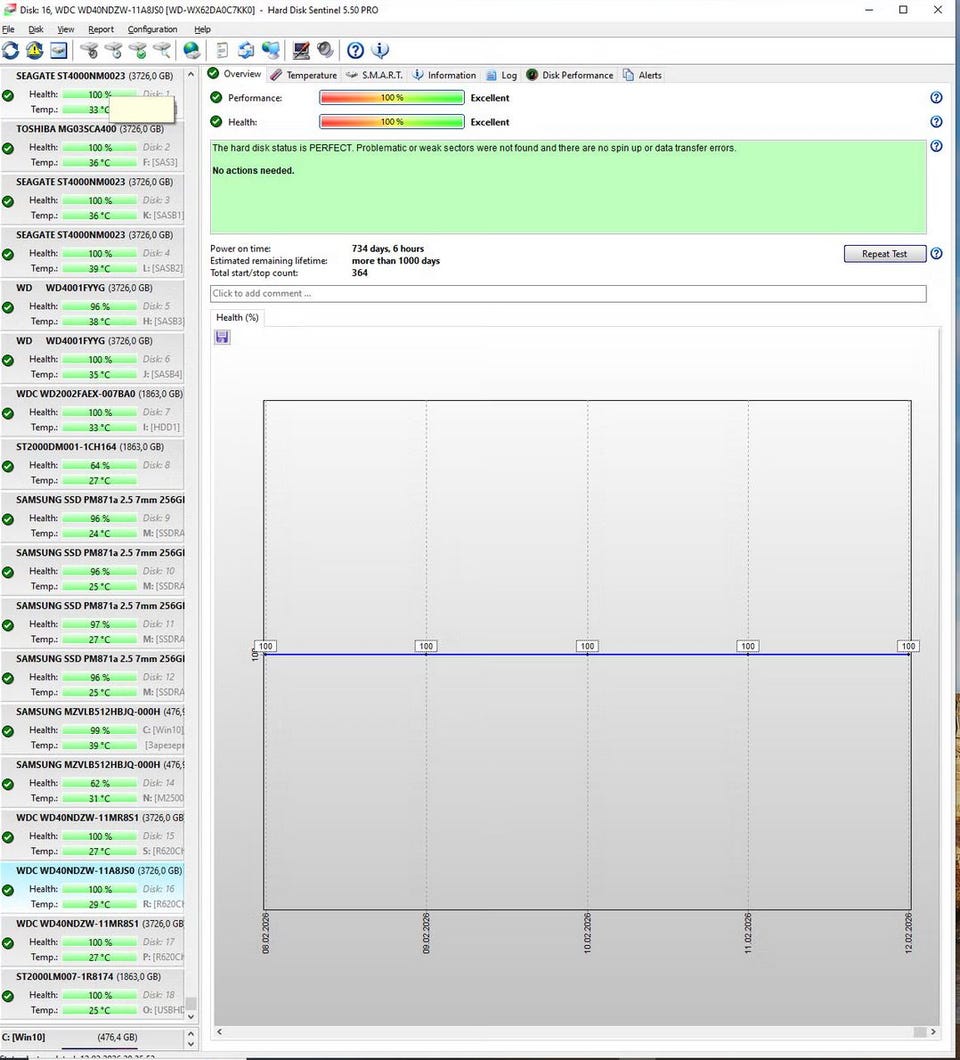960x1060 pixels.
Task: Open the File menu
Action: (x=8, y=29)
